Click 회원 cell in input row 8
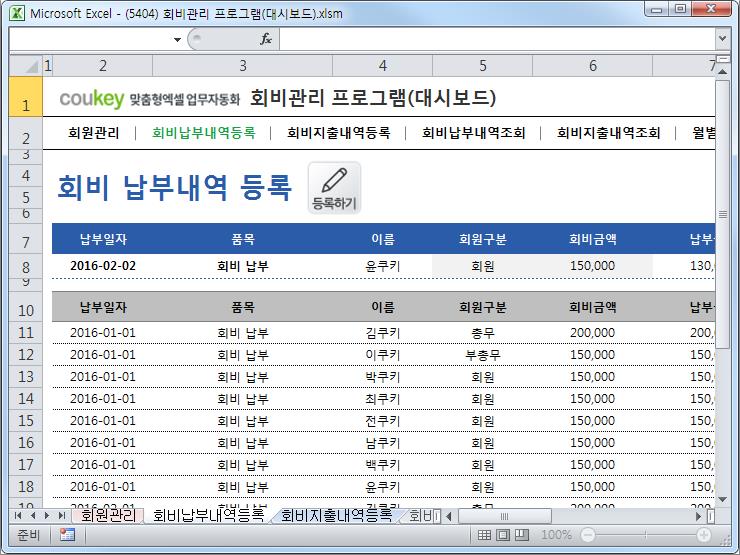Viewport: 740px width, 555px height. (482, 266)
